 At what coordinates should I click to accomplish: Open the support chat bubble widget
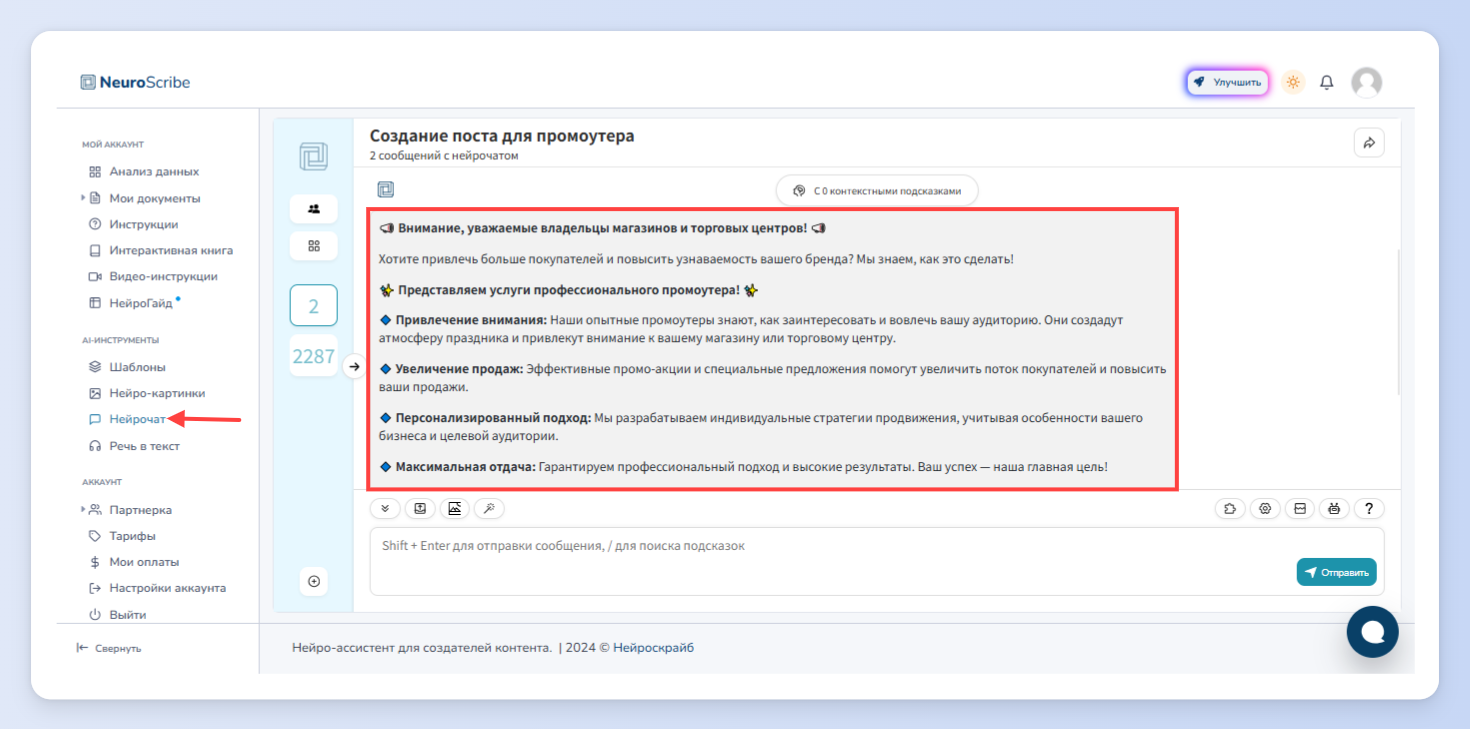click(x=1373, y=632)
